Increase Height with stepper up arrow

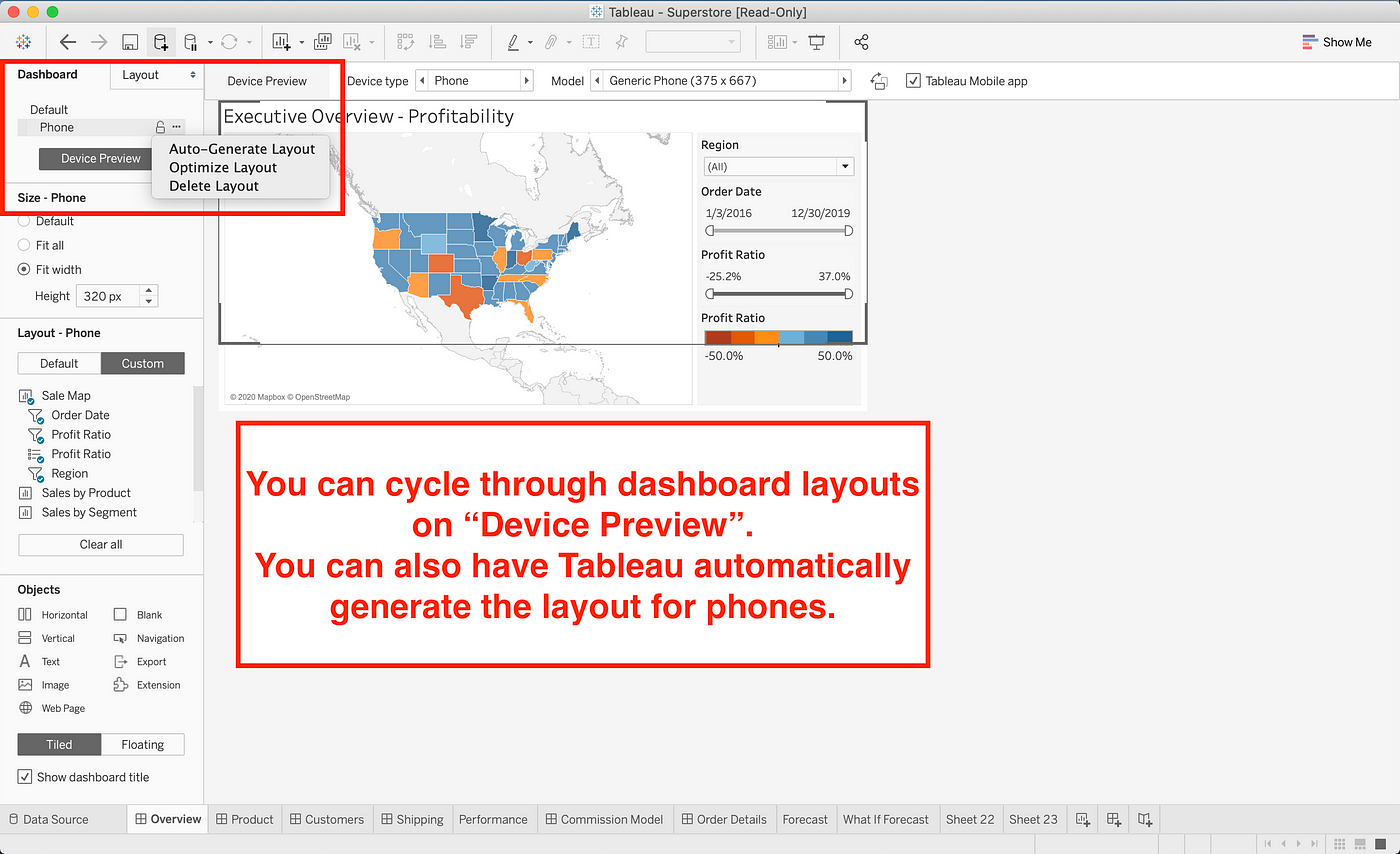pyautogui.click(x=150, y=291)
